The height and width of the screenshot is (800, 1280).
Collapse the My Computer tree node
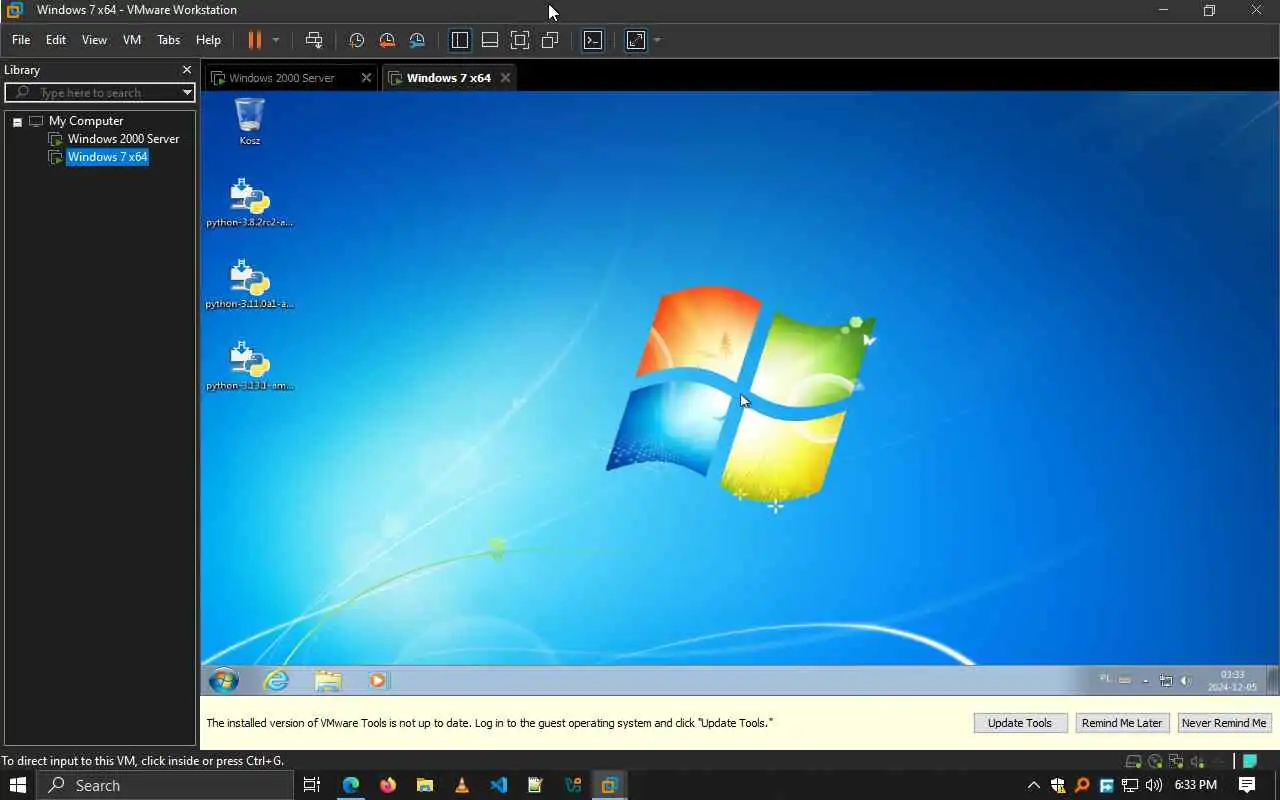tap(17, 121)
